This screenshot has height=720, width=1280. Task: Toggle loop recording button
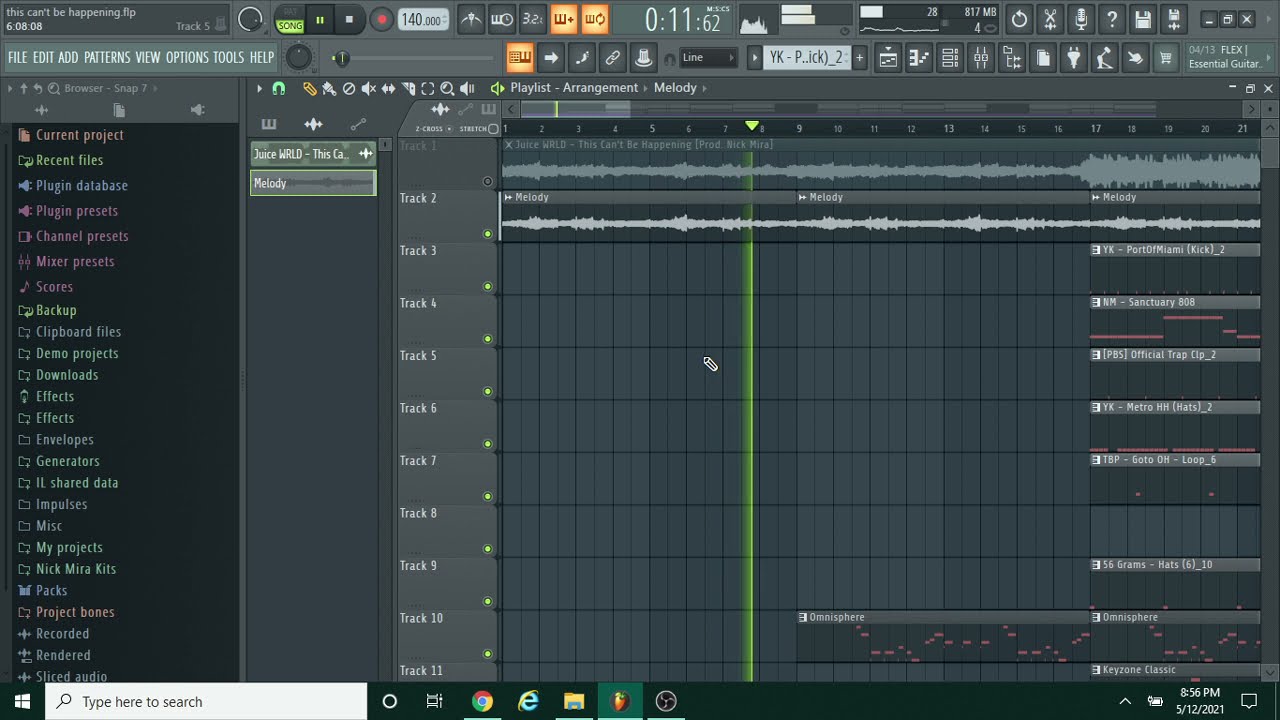pyautogui.click(x=595, y=19)
